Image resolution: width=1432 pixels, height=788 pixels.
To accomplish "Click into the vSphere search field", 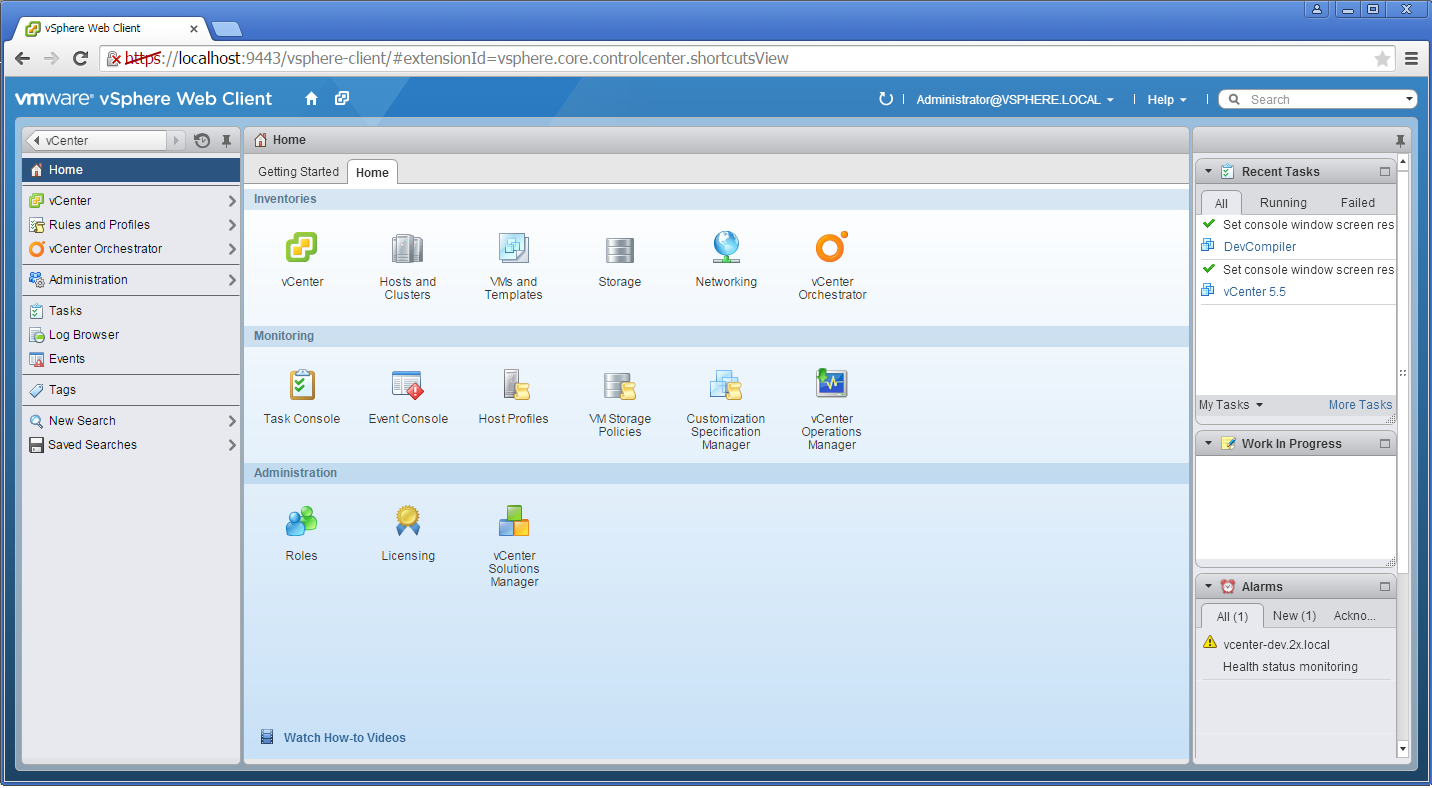I will [x=1320, y=99].
